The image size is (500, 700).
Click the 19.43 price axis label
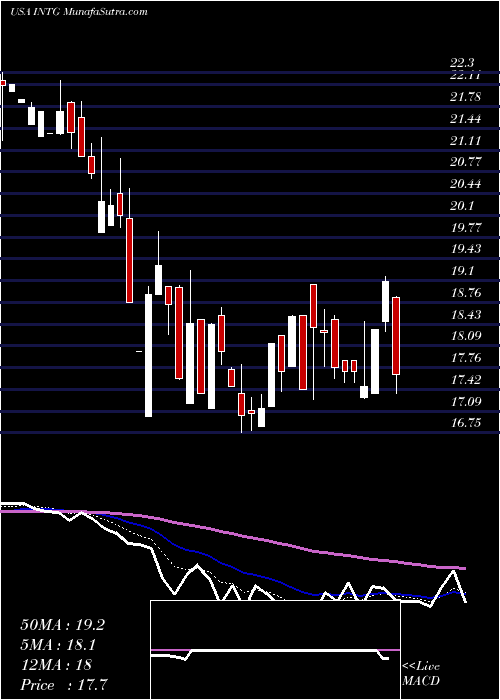[466, 249]
